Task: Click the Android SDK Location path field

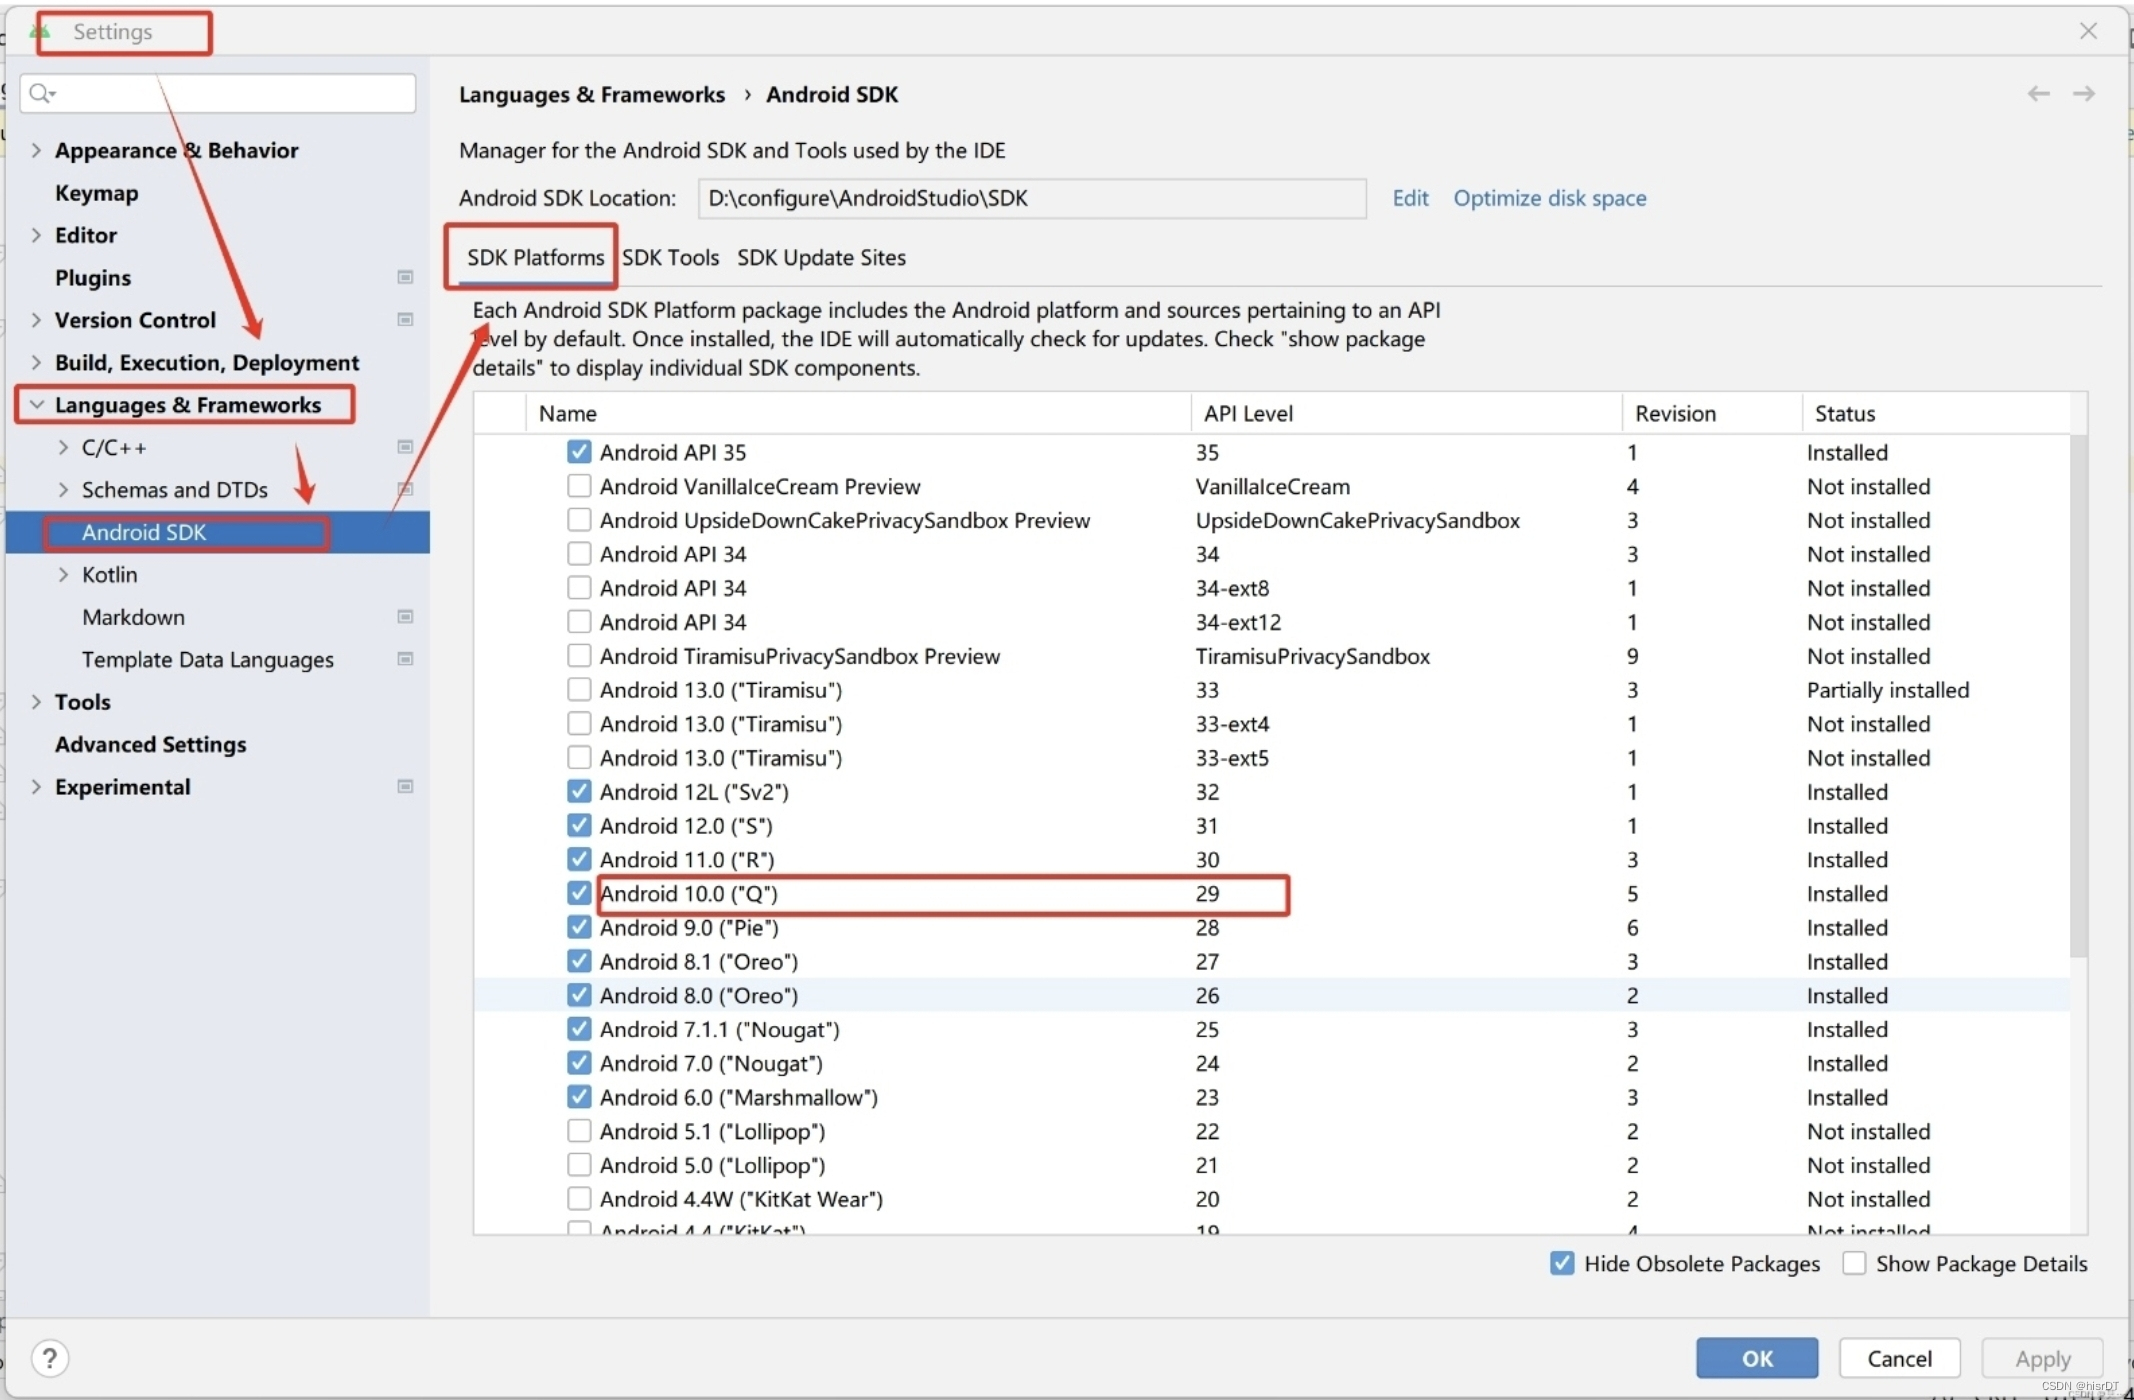Action: click(x=1032, y=198)
